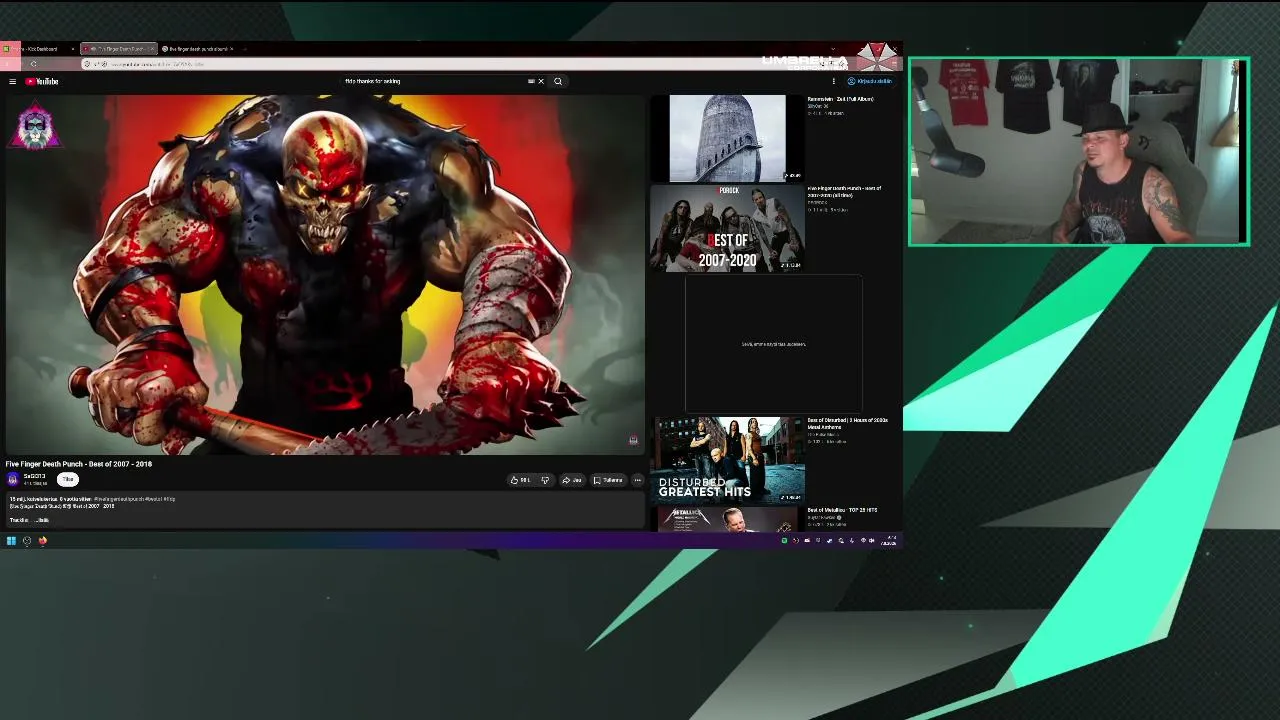Viewport: 1280px width, 720px height.
Task: Click the video title Five Finger Death Punch
Action: (78, 464)
